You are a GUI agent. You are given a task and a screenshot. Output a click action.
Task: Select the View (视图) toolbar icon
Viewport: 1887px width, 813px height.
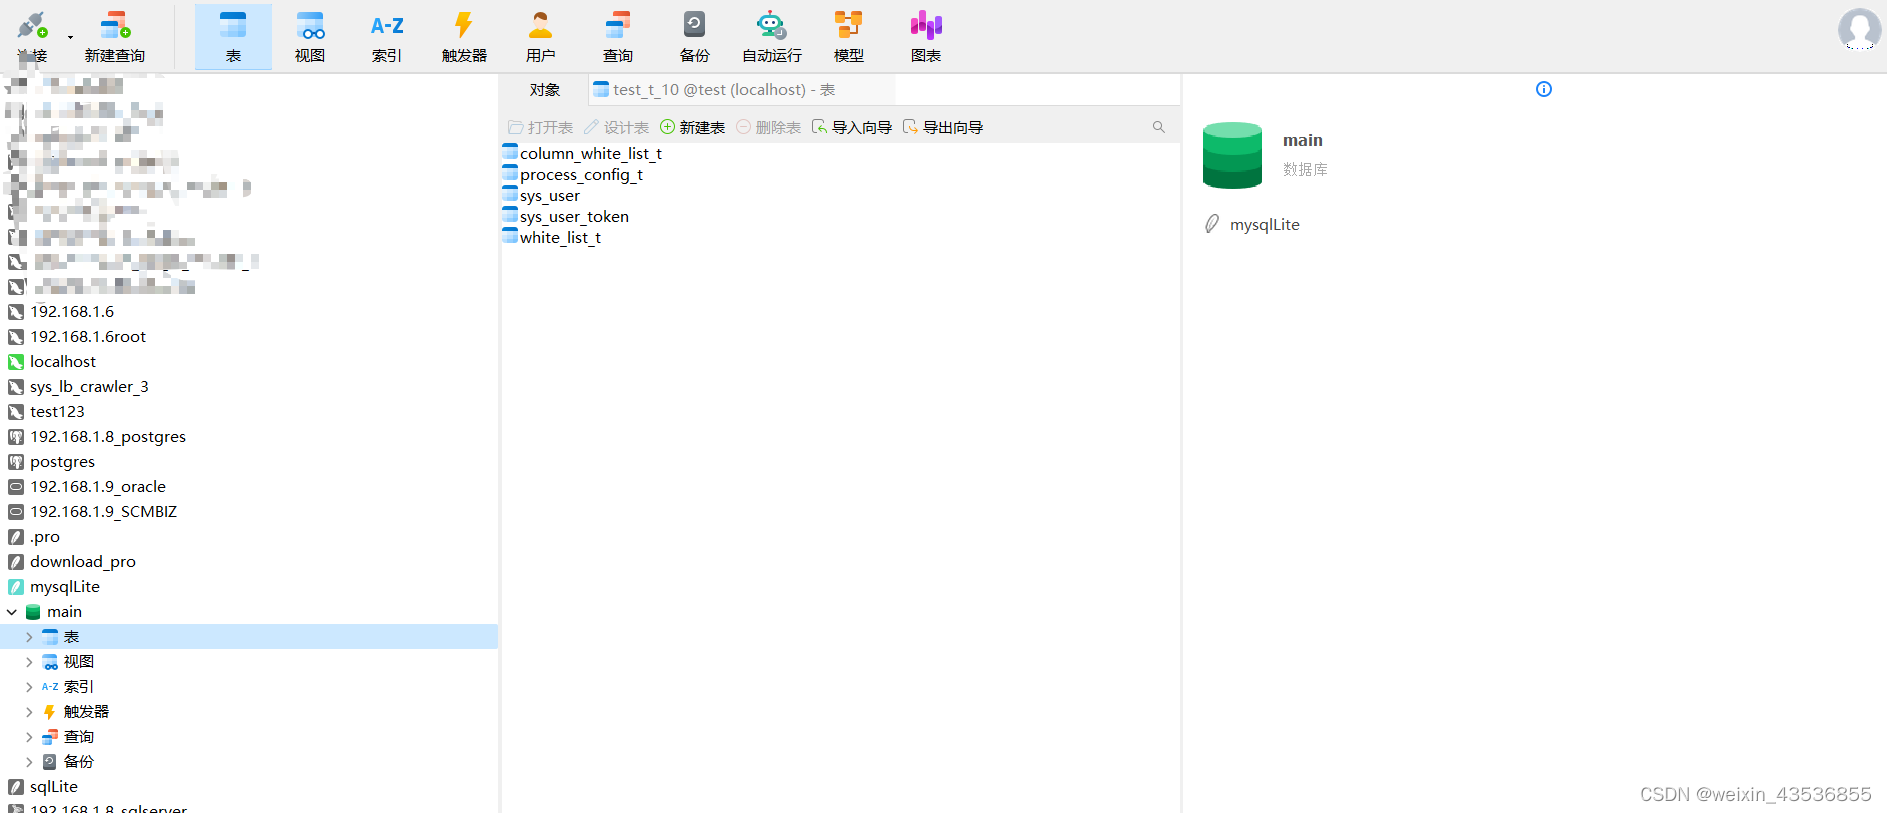pos(310,36)
